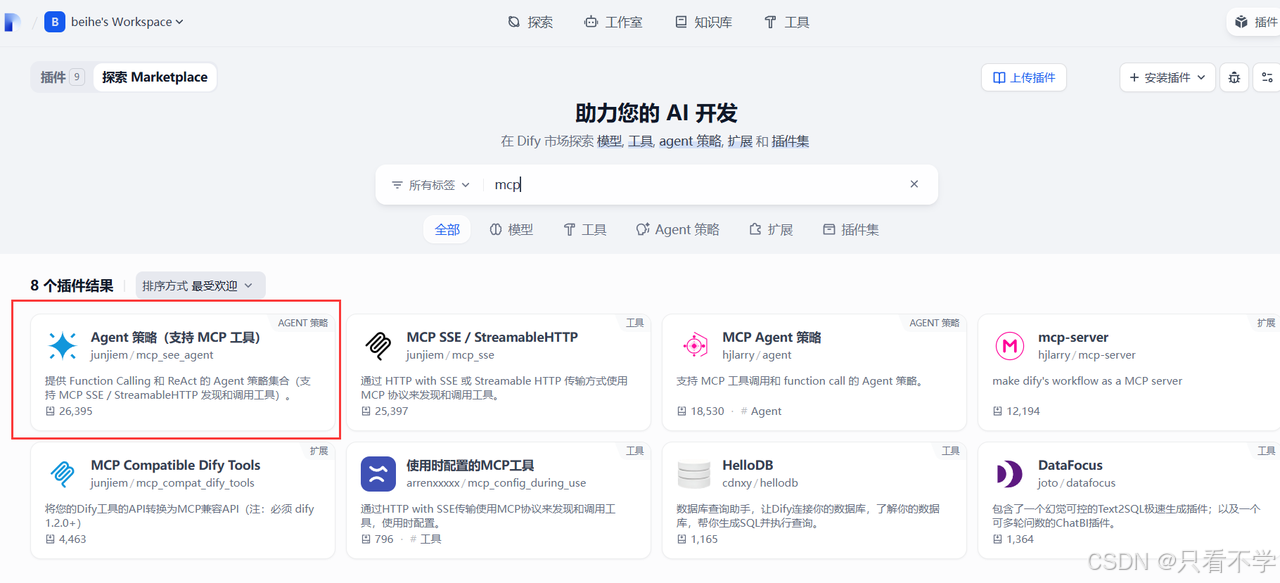Screen dimensions: 1280x583
Task: Click the search field containing mcp
Action: click(695, 185)
